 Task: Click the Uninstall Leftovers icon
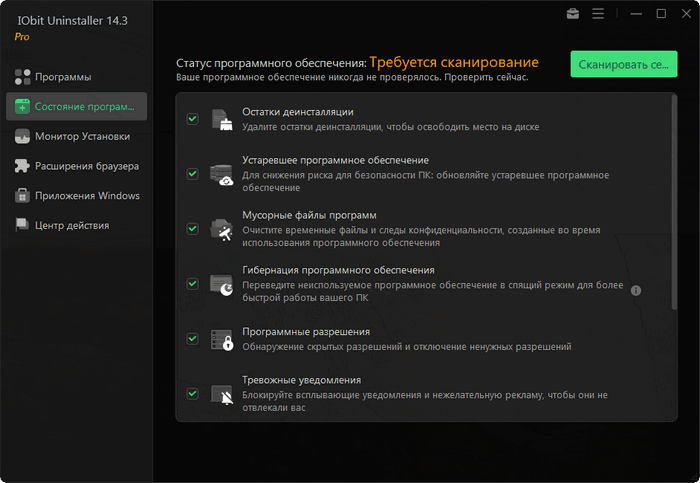(222, 120)
